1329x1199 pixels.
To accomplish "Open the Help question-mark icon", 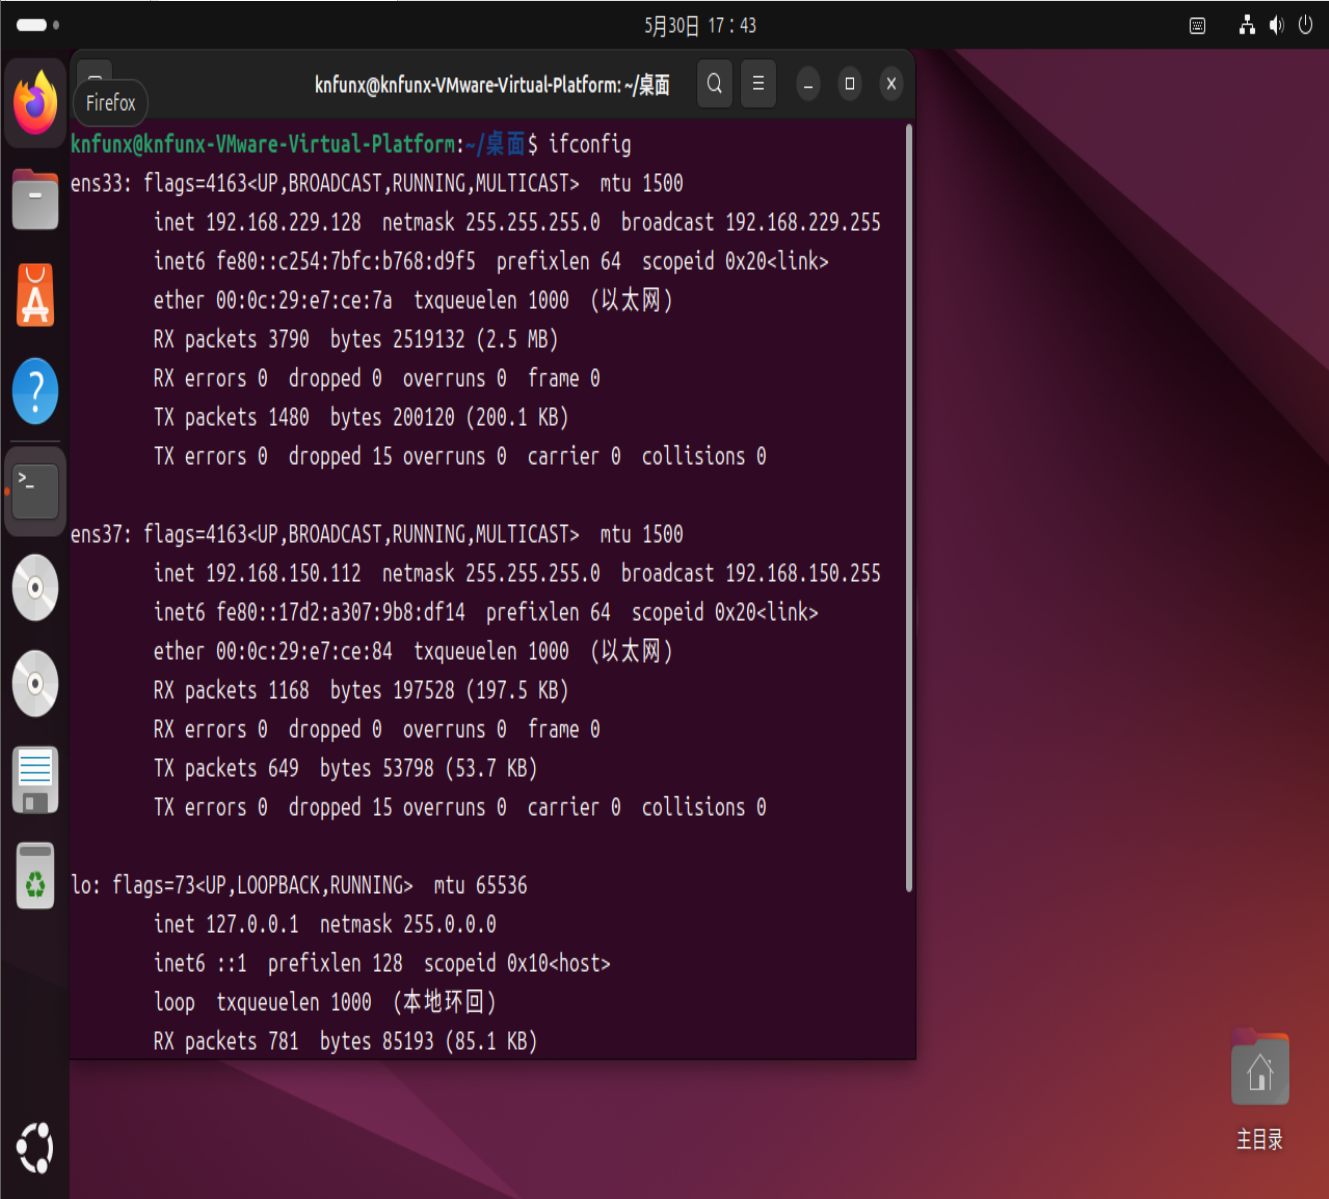I will (x=35, y=391).
